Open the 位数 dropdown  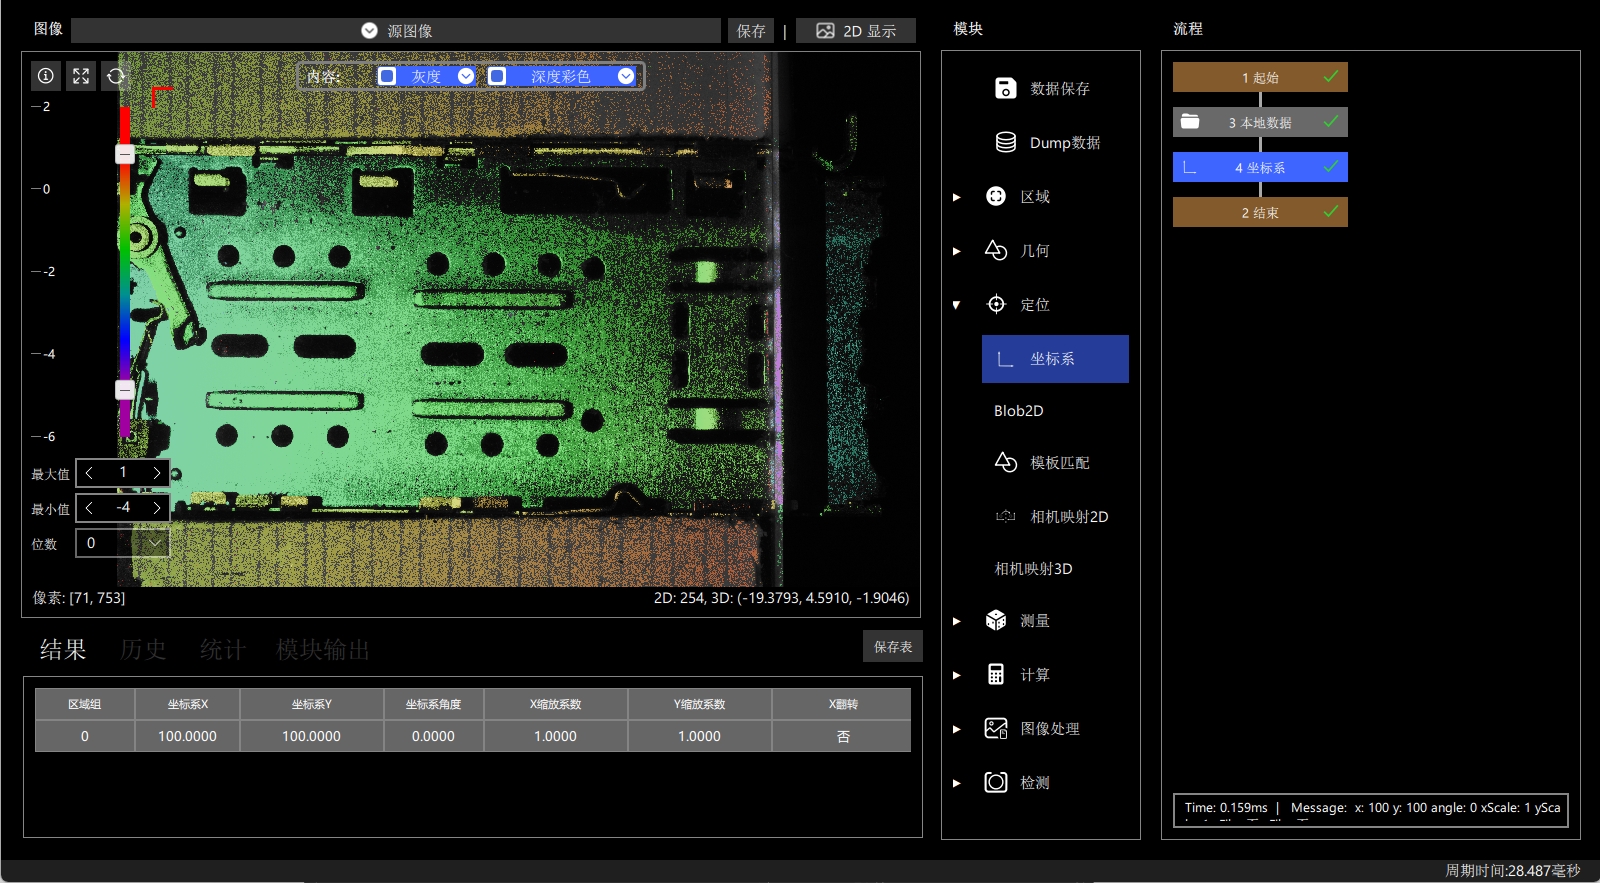(x=123, y=543)
